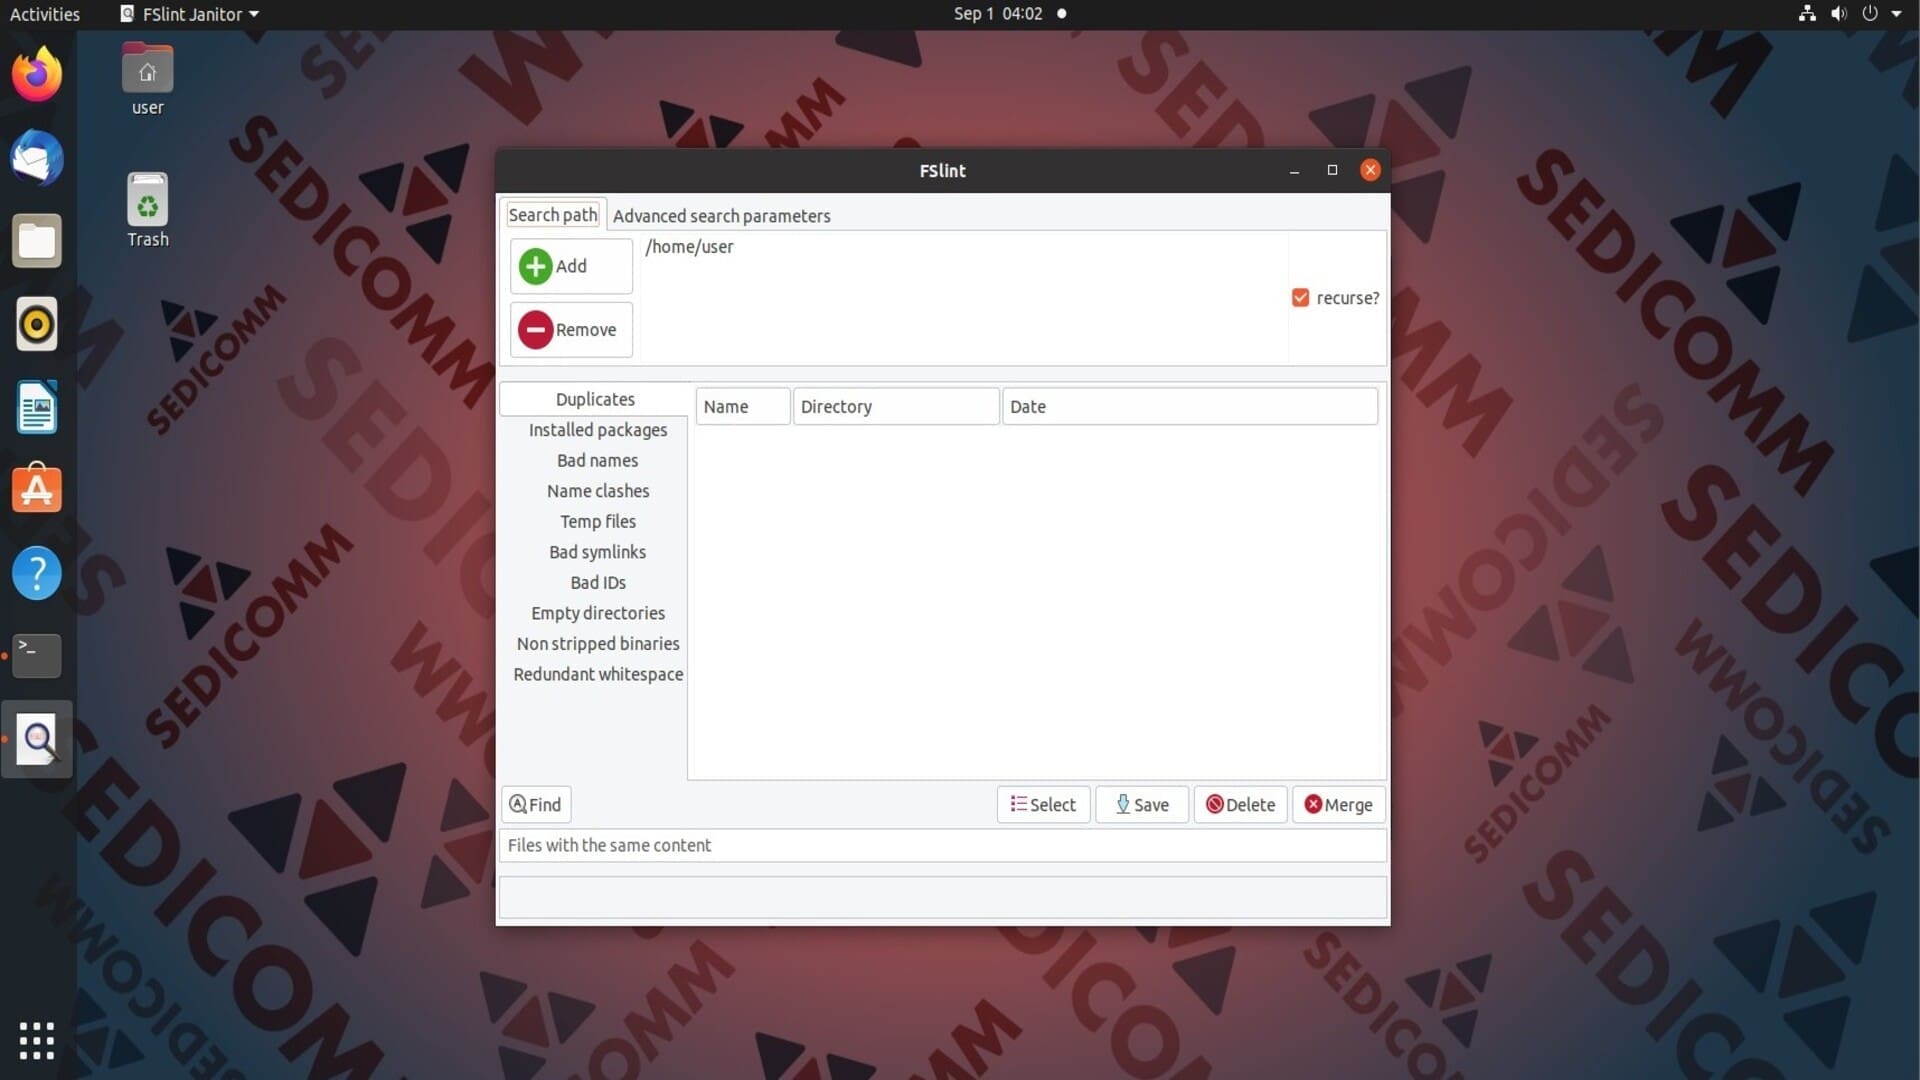
Task: Open LibreOffice Writer from the dock
Action: [x=37, y=407]
